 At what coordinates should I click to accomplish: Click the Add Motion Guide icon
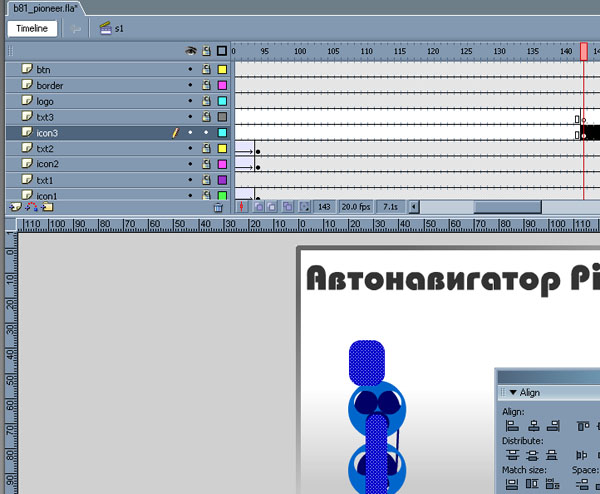31,207
